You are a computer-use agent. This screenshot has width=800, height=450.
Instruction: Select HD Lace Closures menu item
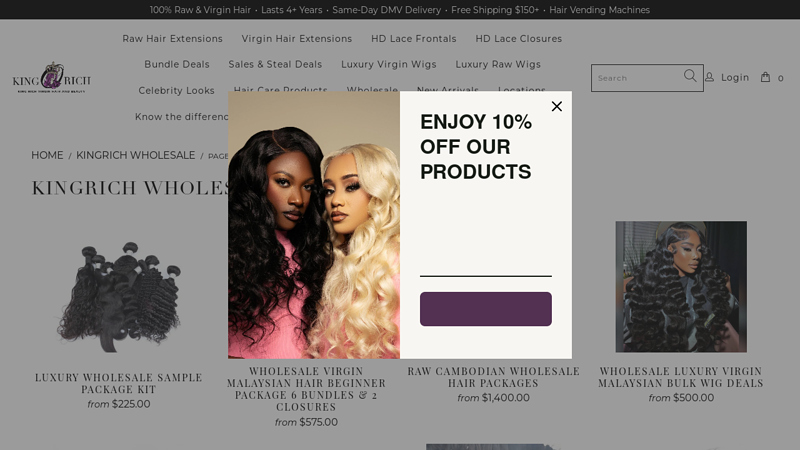pos(519,39)
